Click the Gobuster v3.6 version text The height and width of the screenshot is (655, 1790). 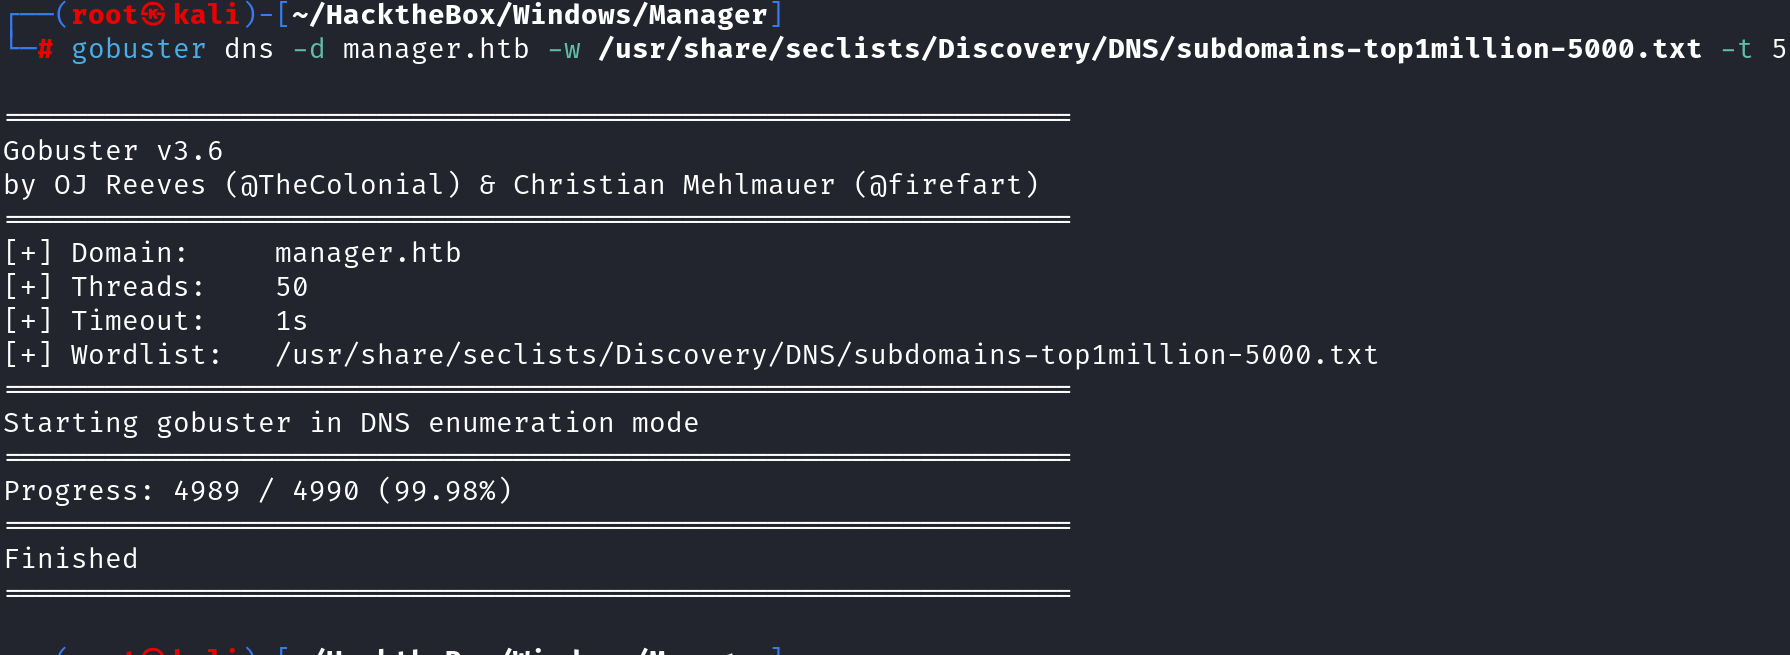point(113,151)
